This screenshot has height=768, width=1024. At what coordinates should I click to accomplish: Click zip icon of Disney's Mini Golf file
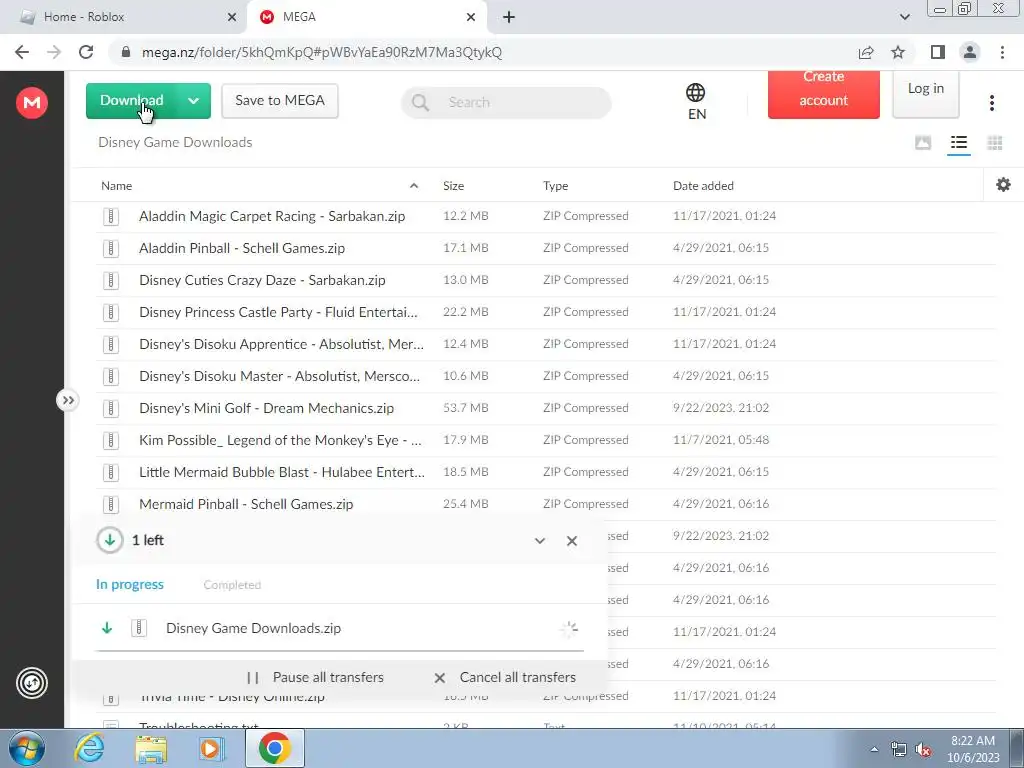pyautogui.click(x=111, y=408)
